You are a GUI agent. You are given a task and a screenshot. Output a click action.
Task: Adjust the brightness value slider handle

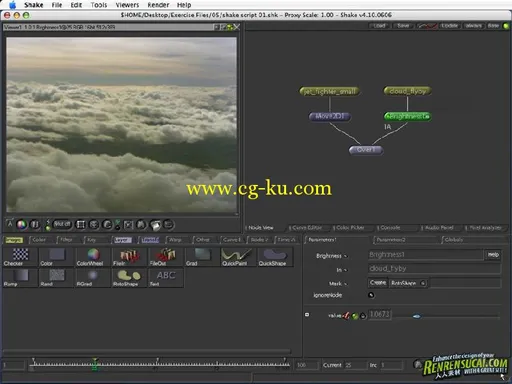(416, 316)
